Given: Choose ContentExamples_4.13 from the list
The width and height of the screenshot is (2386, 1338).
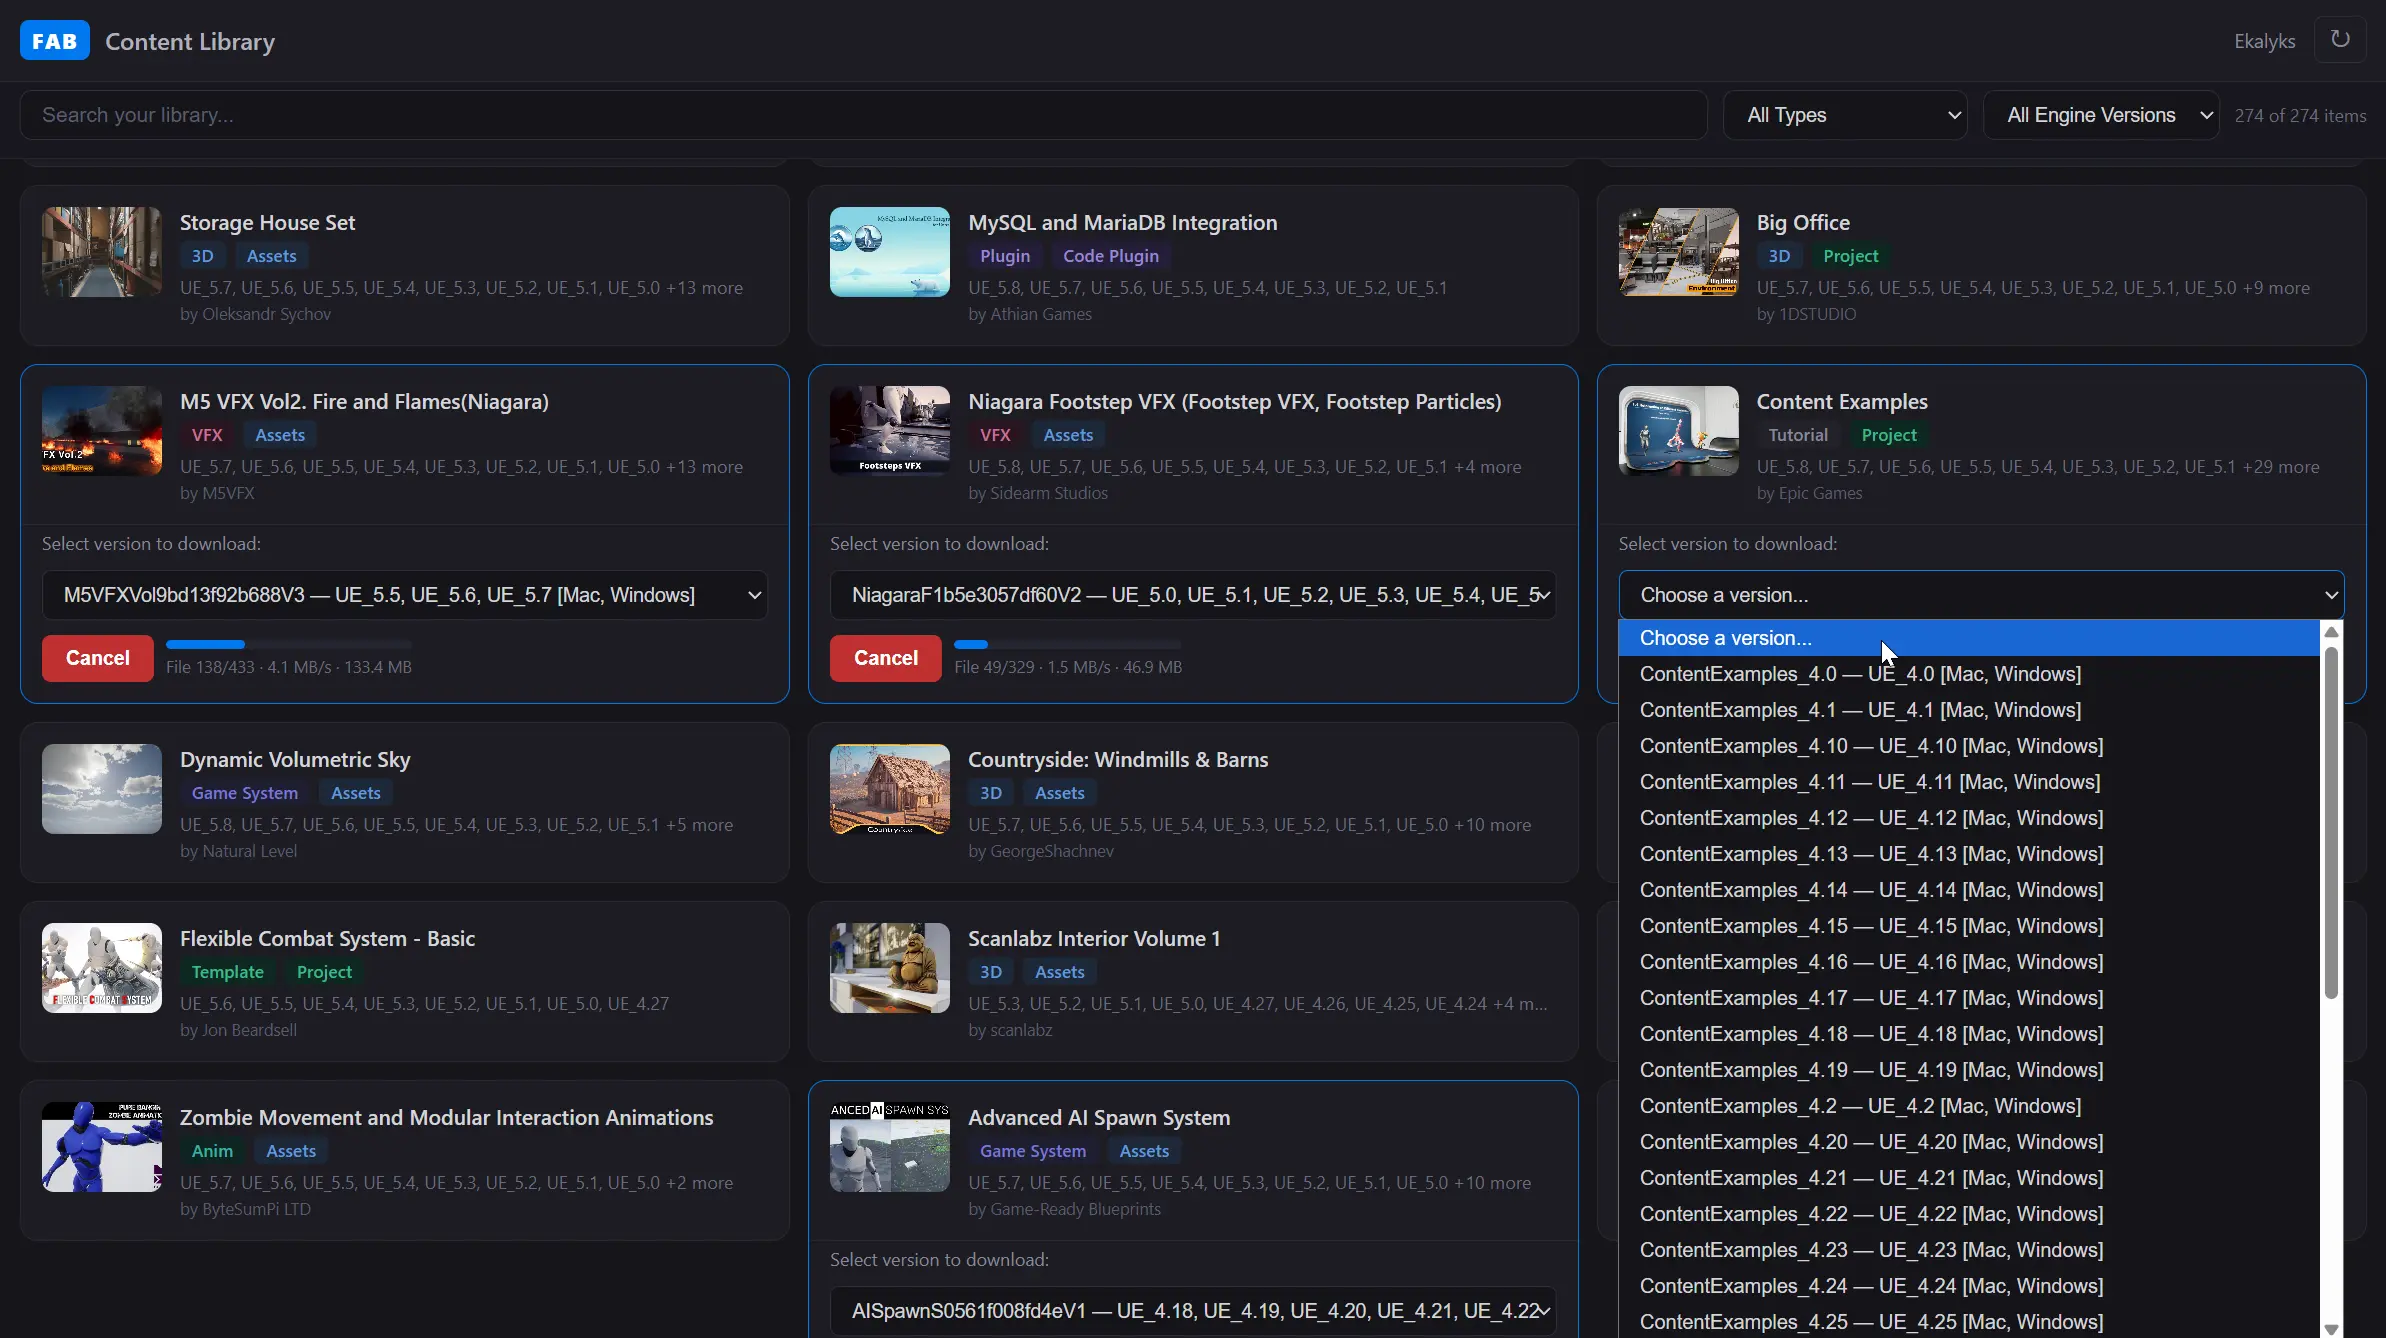Looking at the screenshot, I should (x=1969, y=854).
